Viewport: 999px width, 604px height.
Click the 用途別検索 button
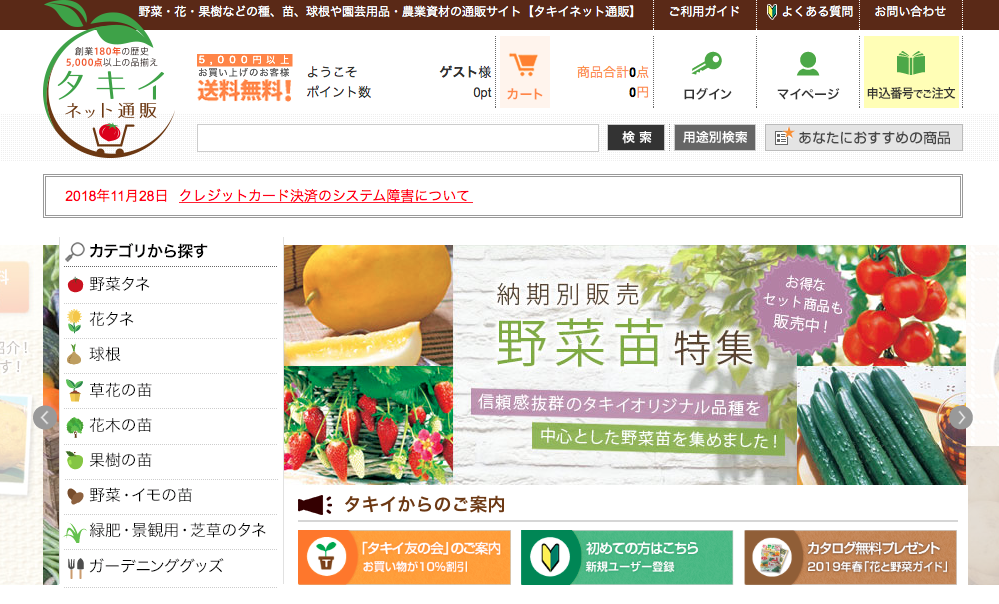point(715,137)
